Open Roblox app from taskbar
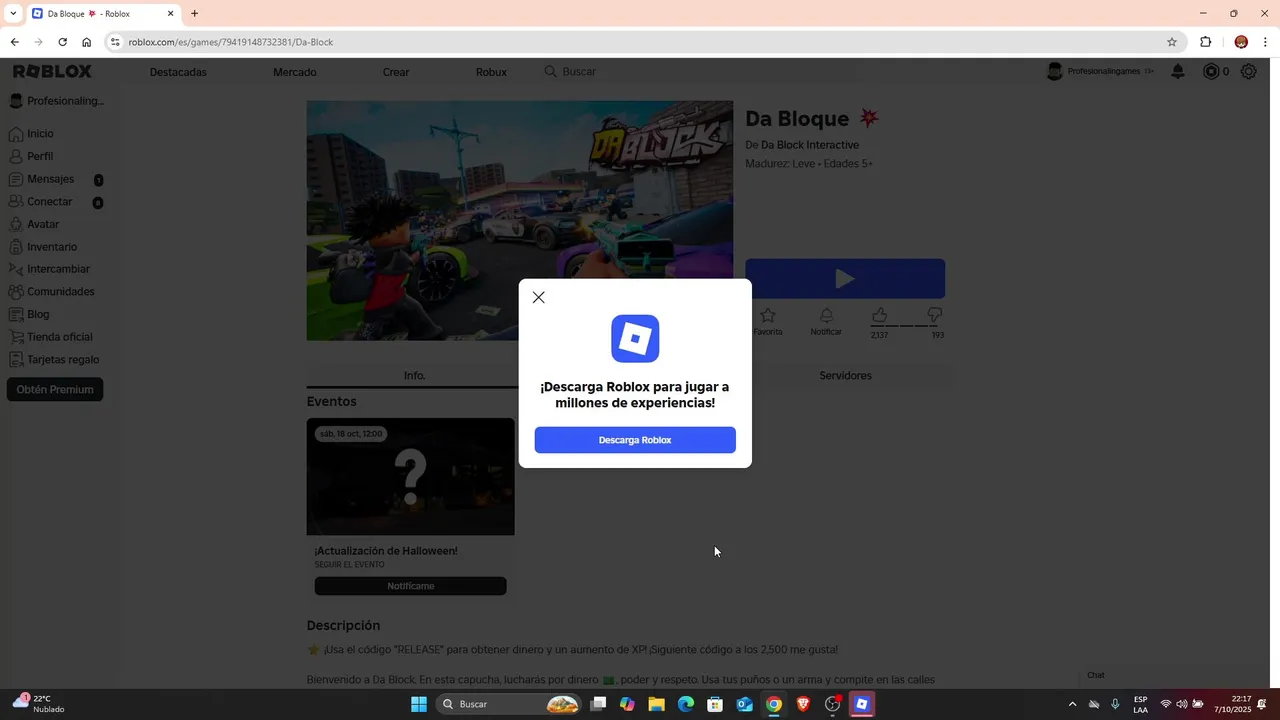The width and height of the screenshot is (1280, 720). (x=861, y=704)
